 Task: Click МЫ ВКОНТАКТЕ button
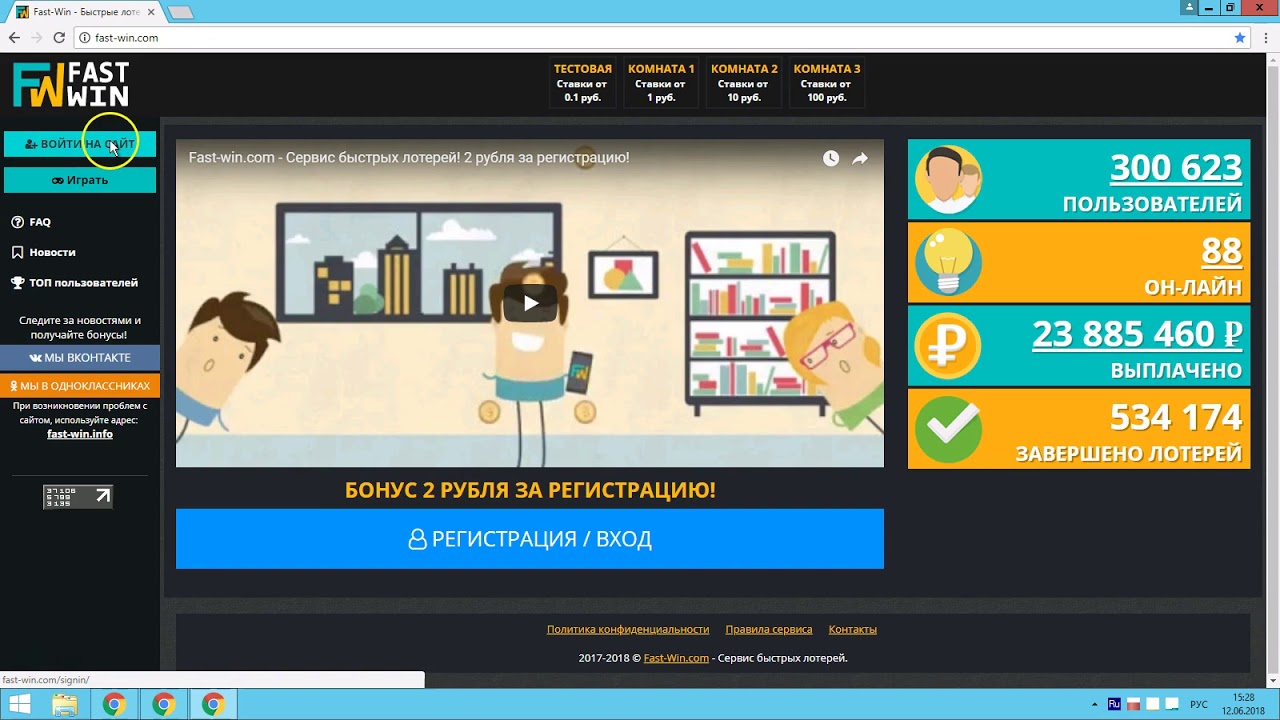80,357
